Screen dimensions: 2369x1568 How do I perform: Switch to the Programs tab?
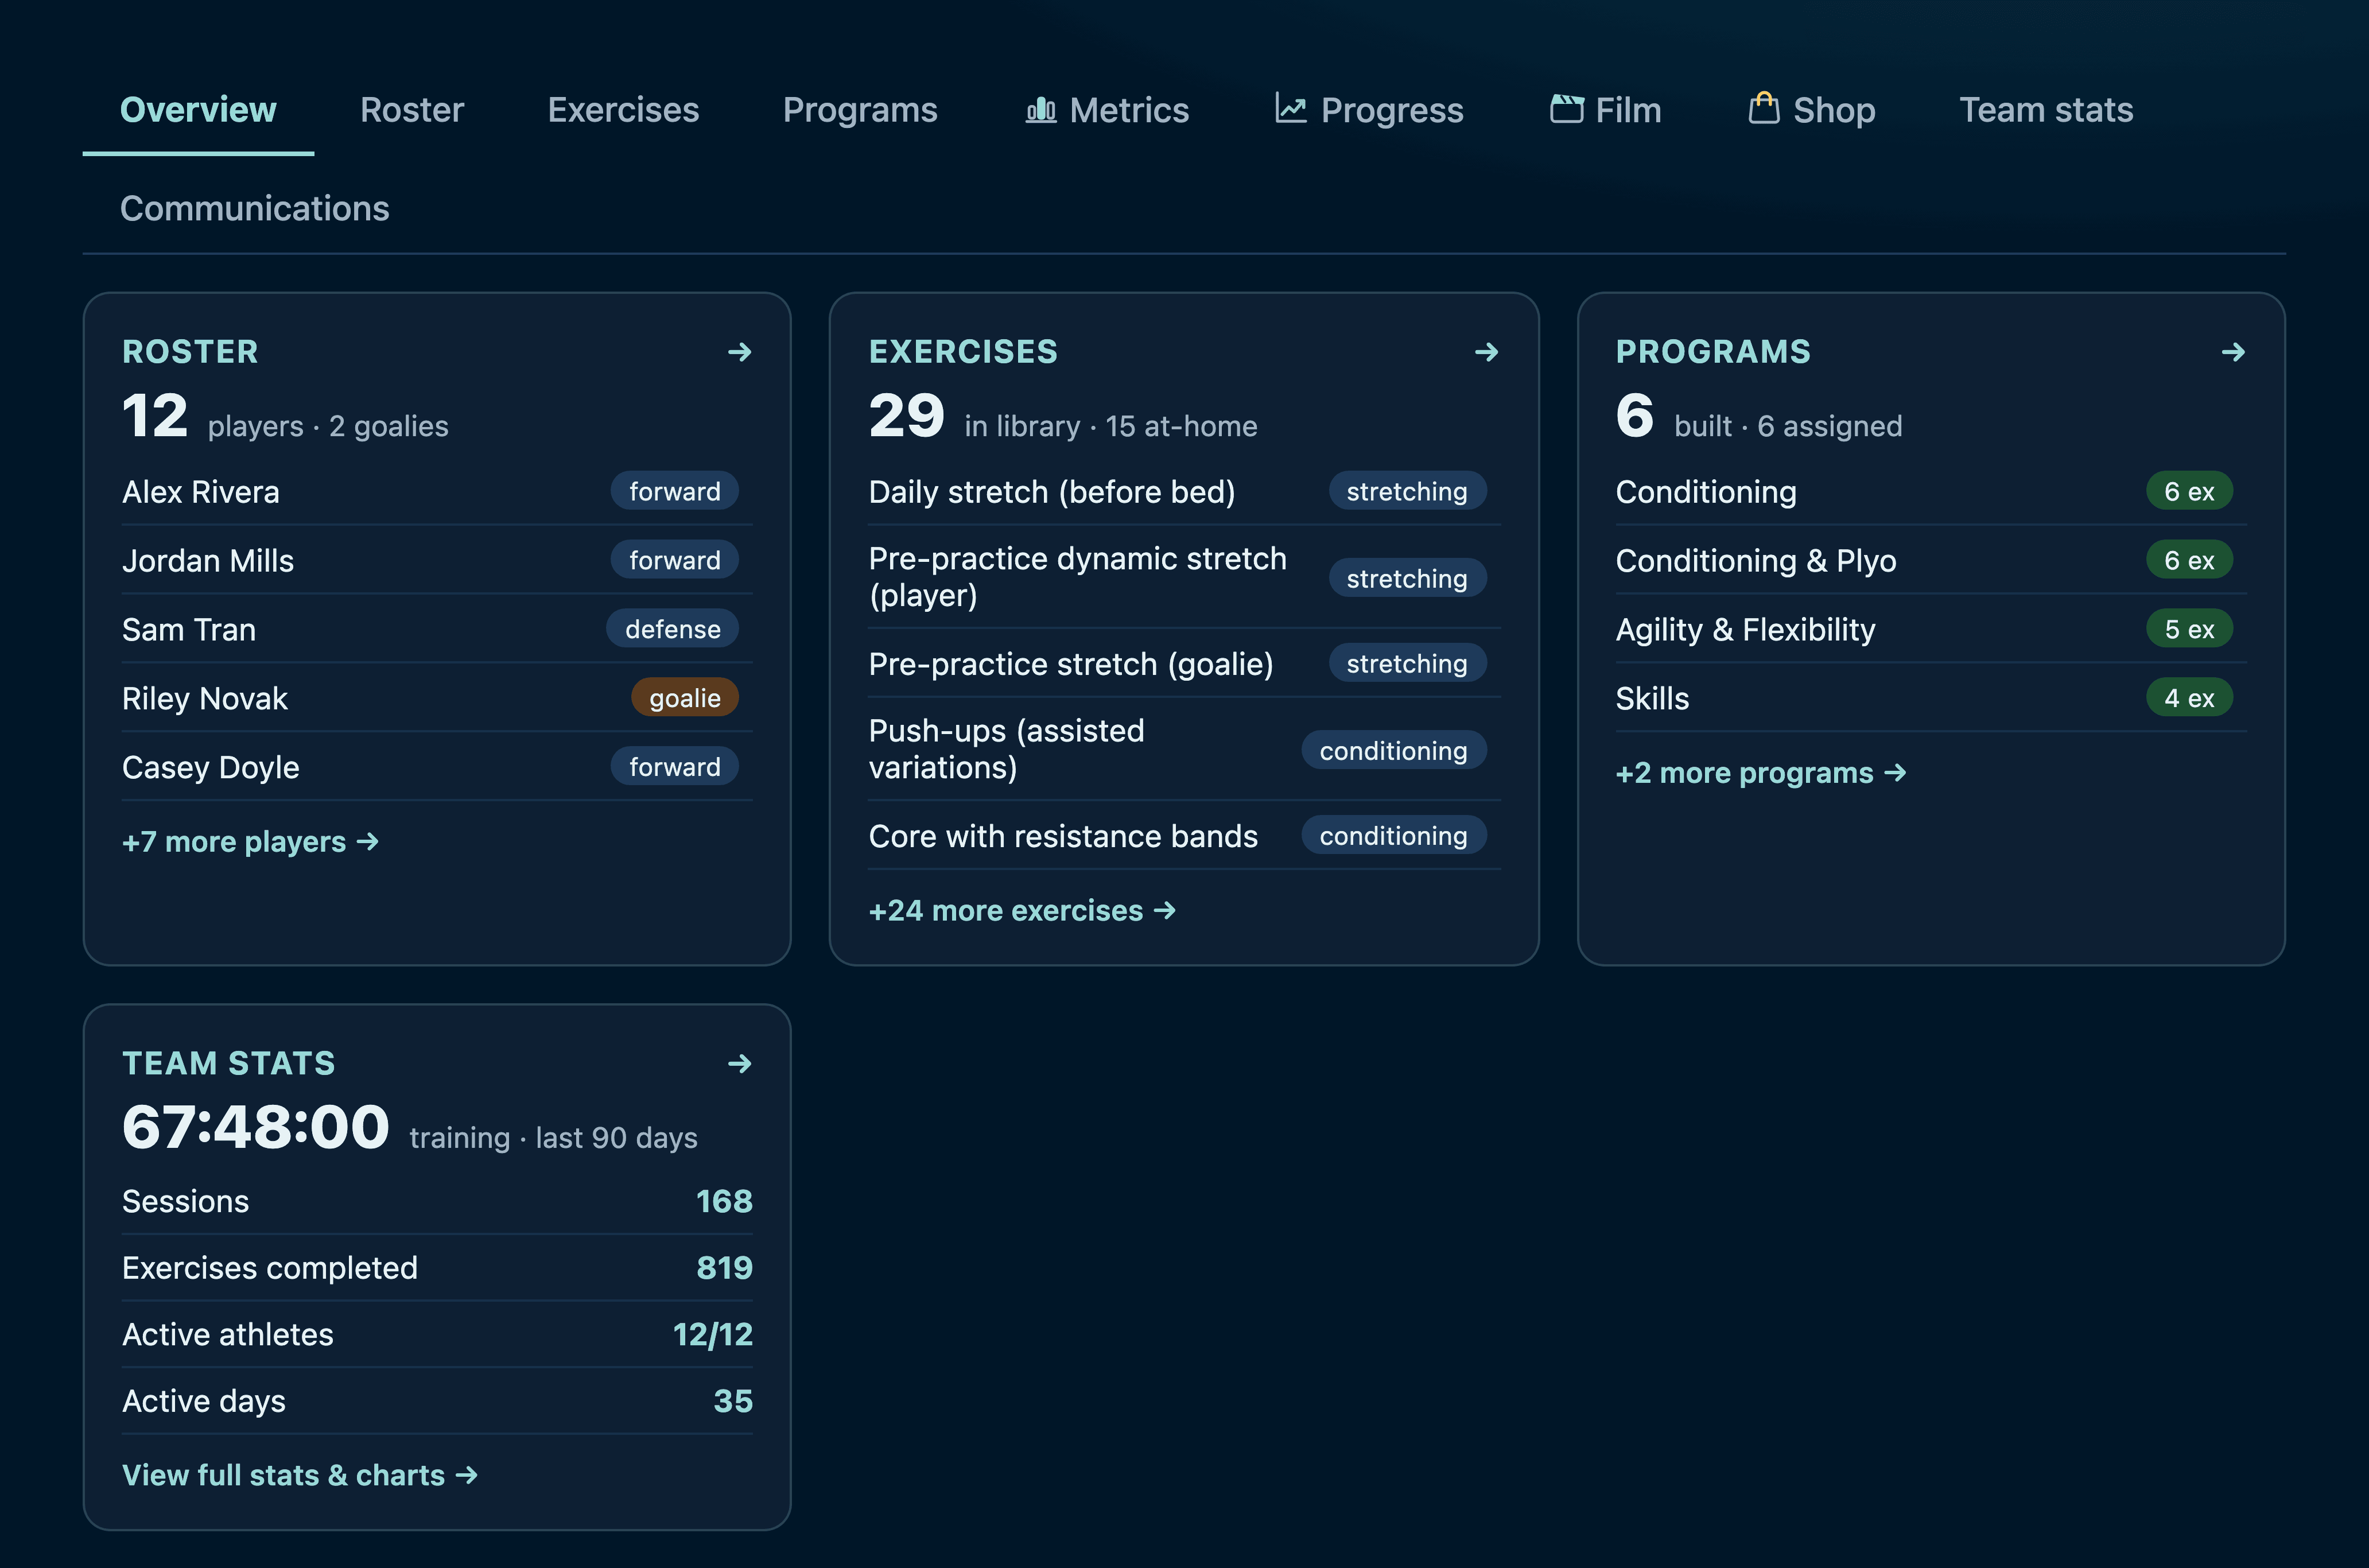coord(860,110)
